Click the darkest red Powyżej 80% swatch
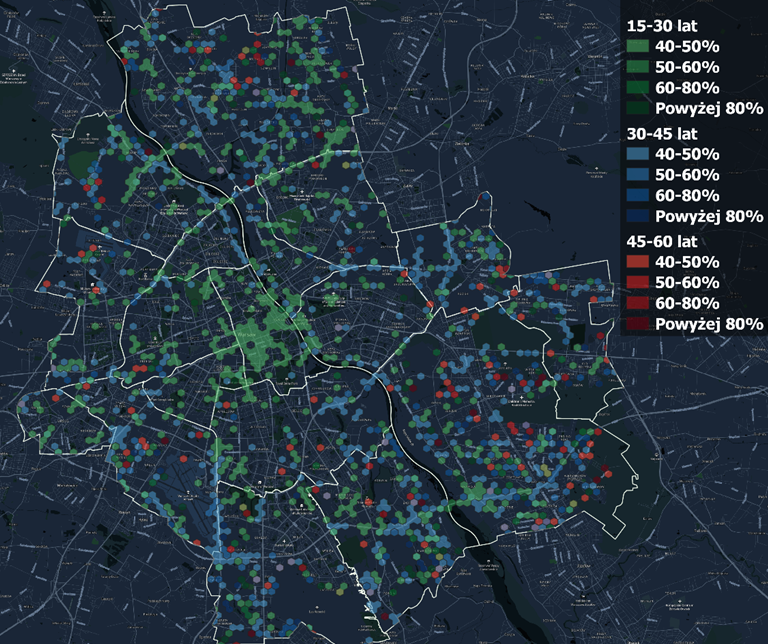This screenshot has width=768, height=644. point(636,324)
